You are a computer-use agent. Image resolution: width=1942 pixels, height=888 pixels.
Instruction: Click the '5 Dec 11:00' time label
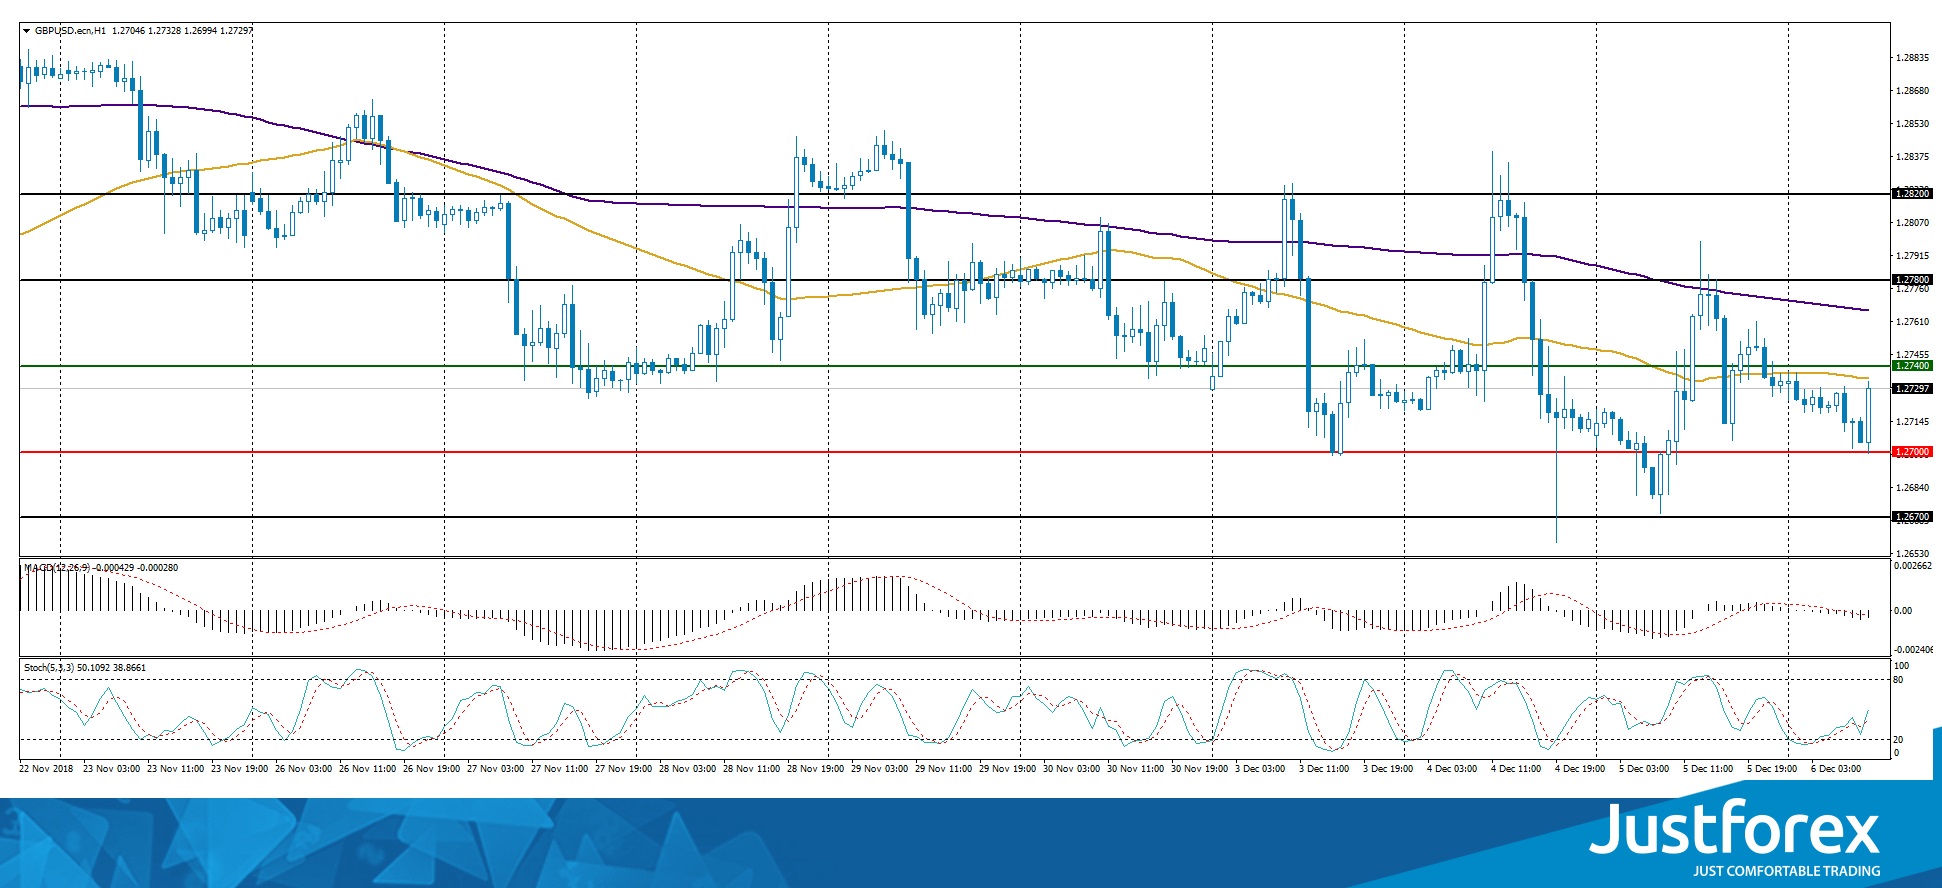(1709, 769)
